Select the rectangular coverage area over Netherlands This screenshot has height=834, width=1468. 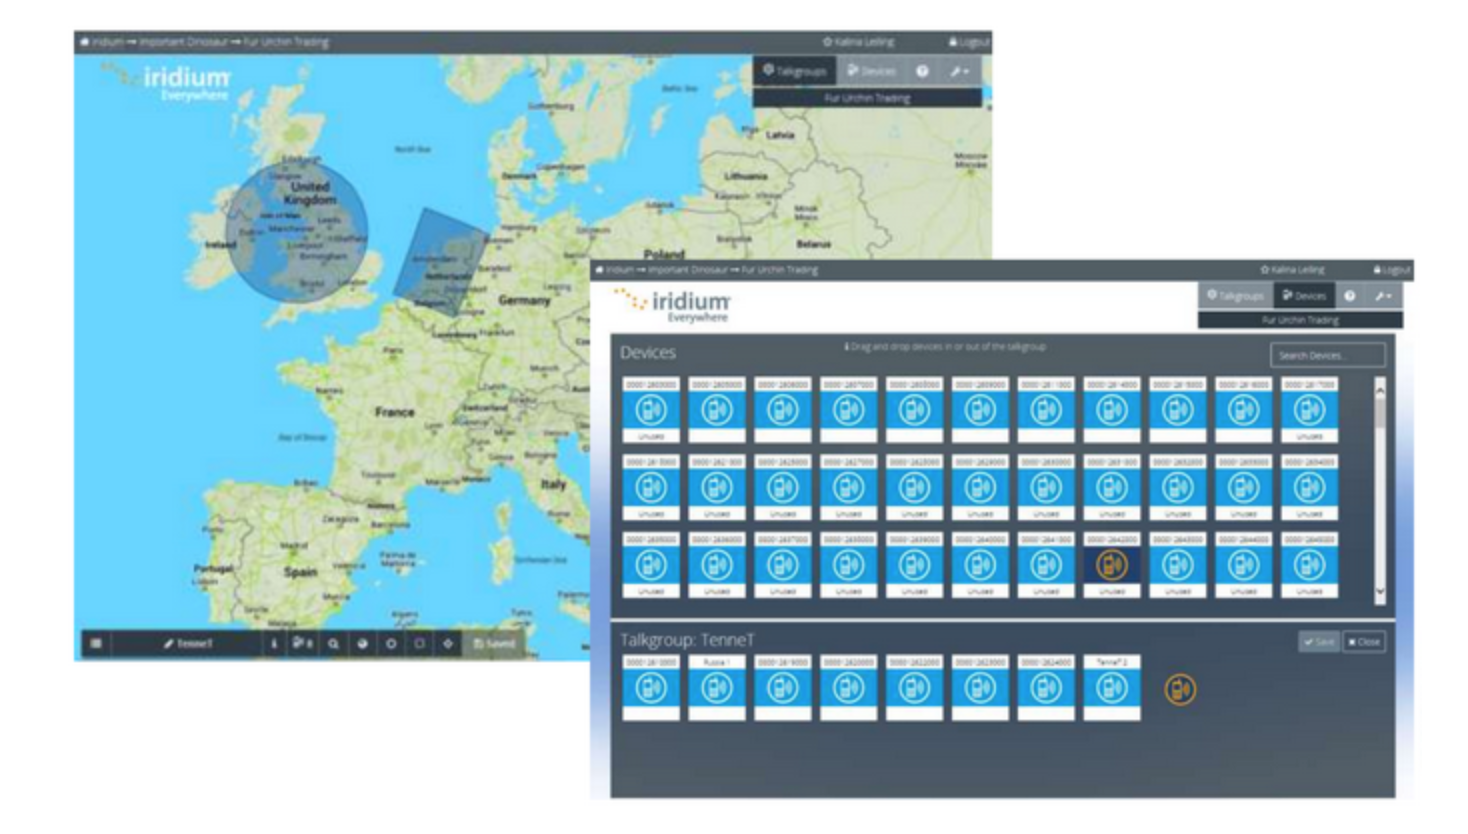coord(440,262)
